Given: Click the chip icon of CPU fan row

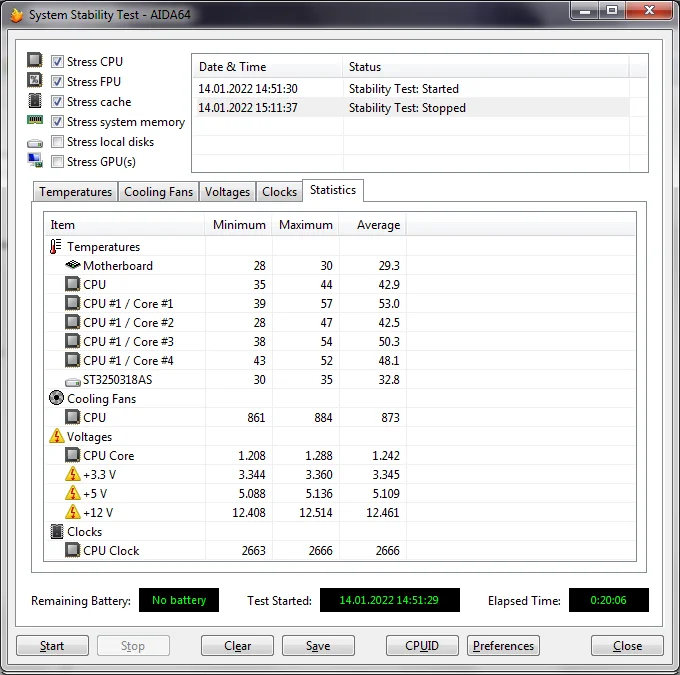Looking at the screenshot, I should click(x=72, y=417).
